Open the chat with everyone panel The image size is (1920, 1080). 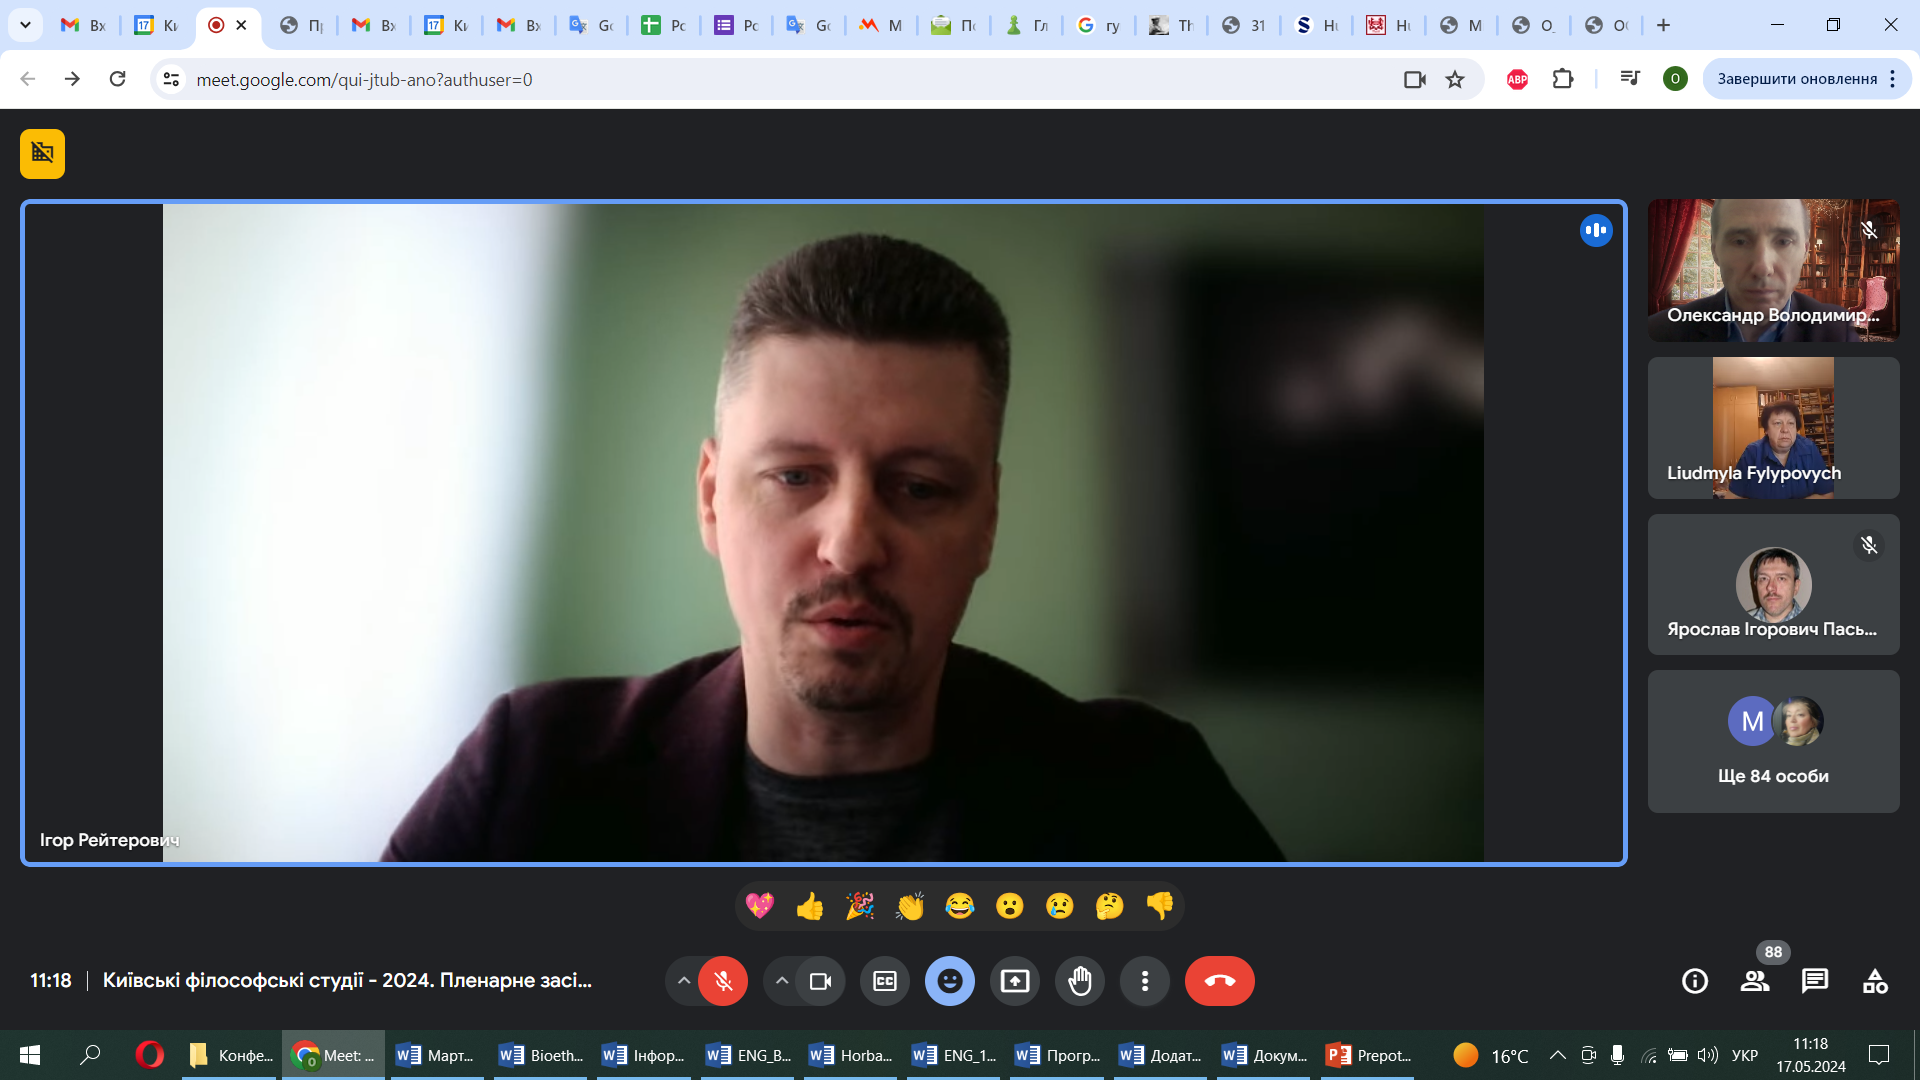(1815, 981)
